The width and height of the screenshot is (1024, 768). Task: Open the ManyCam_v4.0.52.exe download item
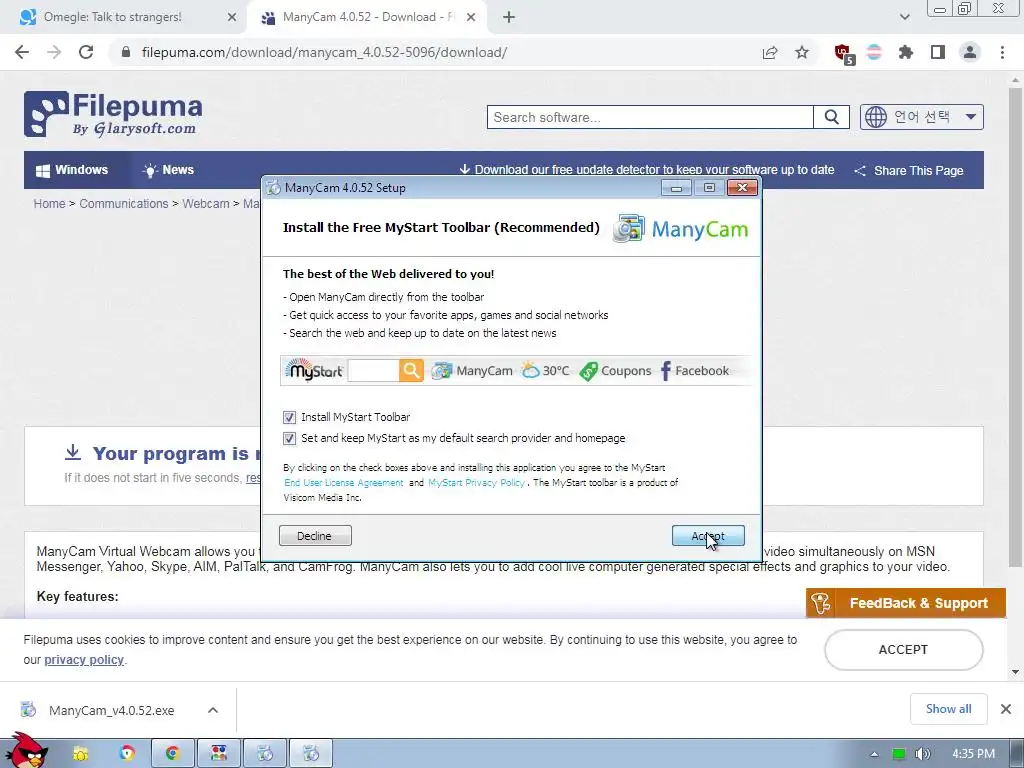[111, 710]
